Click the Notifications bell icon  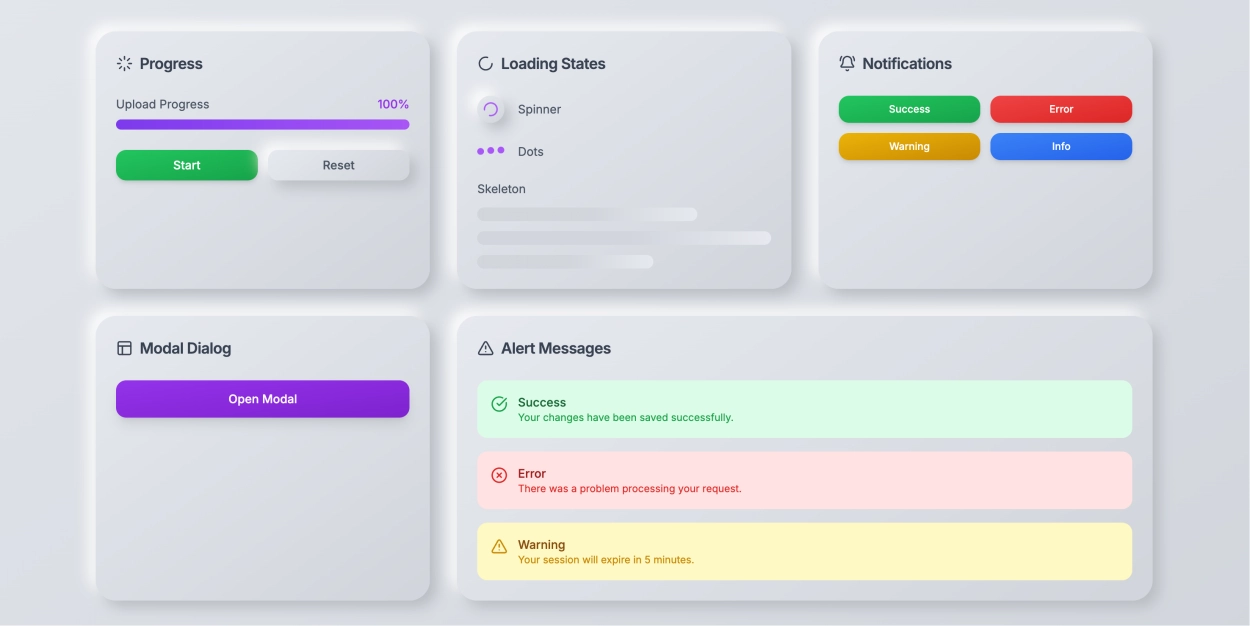click(846, 62)
